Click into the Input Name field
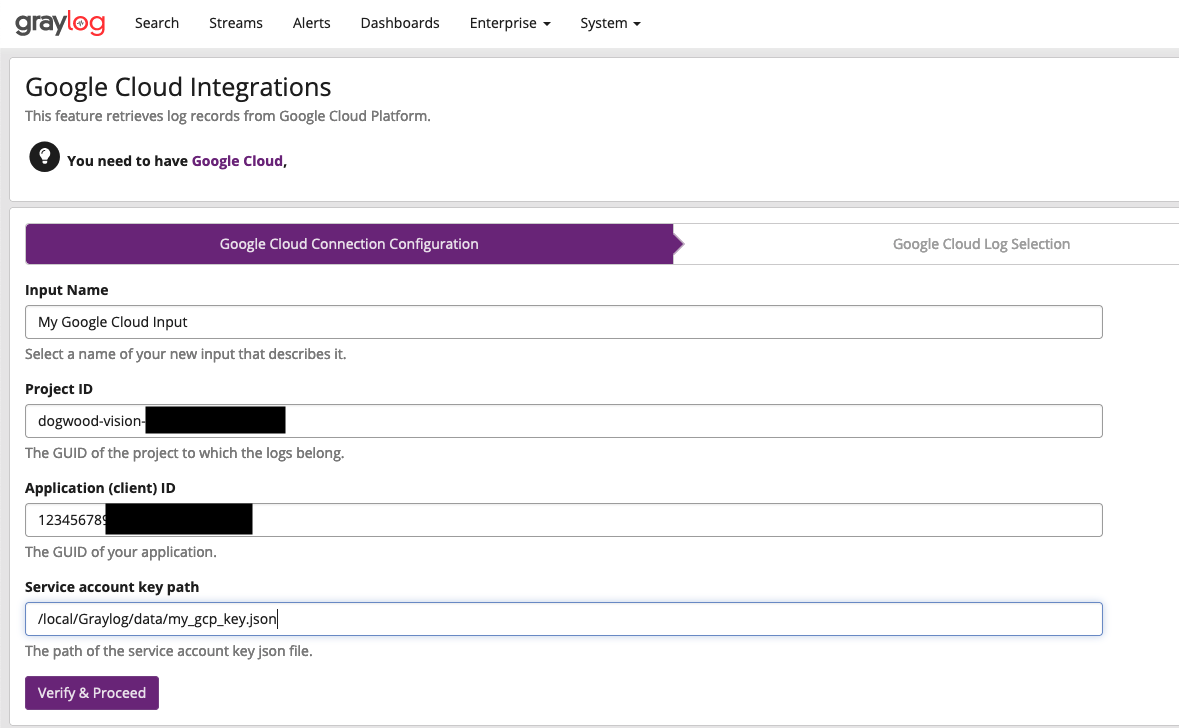The image size is (1179, 728). tap(563, 321)
